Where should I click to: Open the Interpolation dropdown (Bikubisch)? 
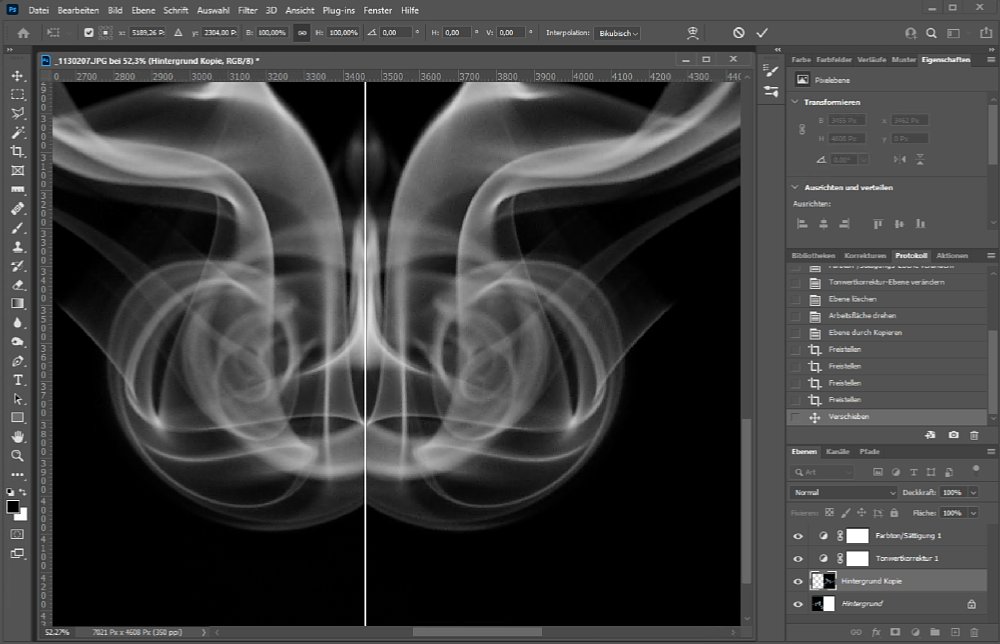[616, 33]
